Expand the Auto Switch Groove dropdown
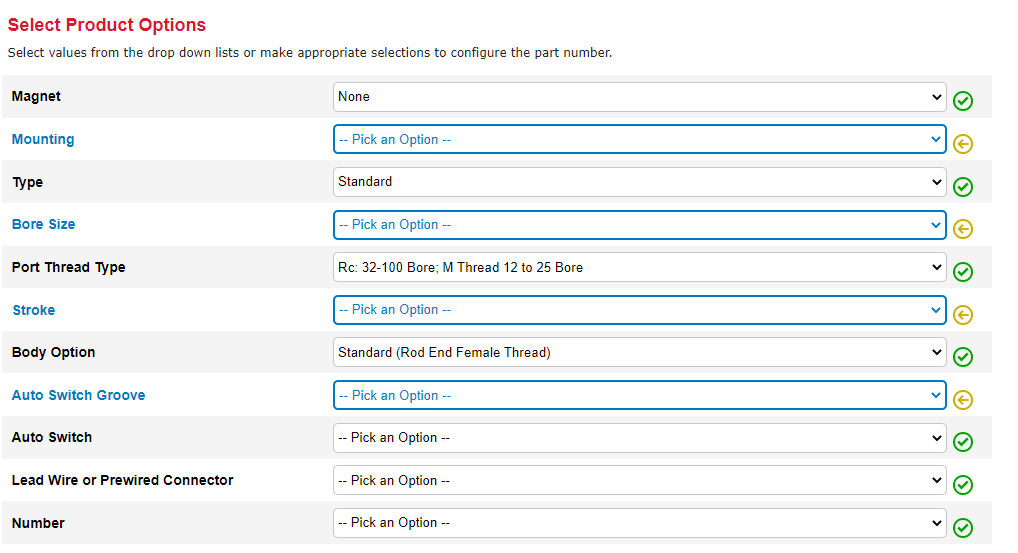 (640, 395)
